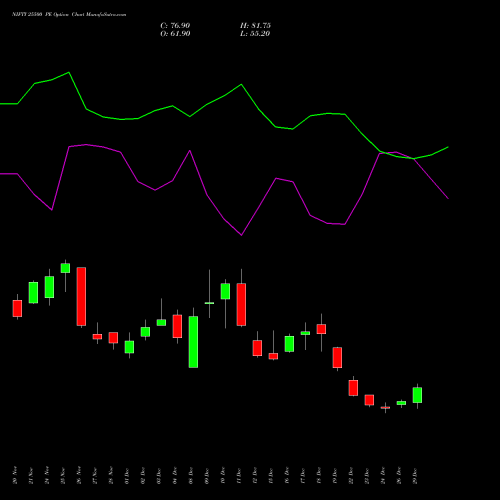The image size is (500, 500).
Task: Click the open value 'O: 61.90'
Action: tap(175, 34)
